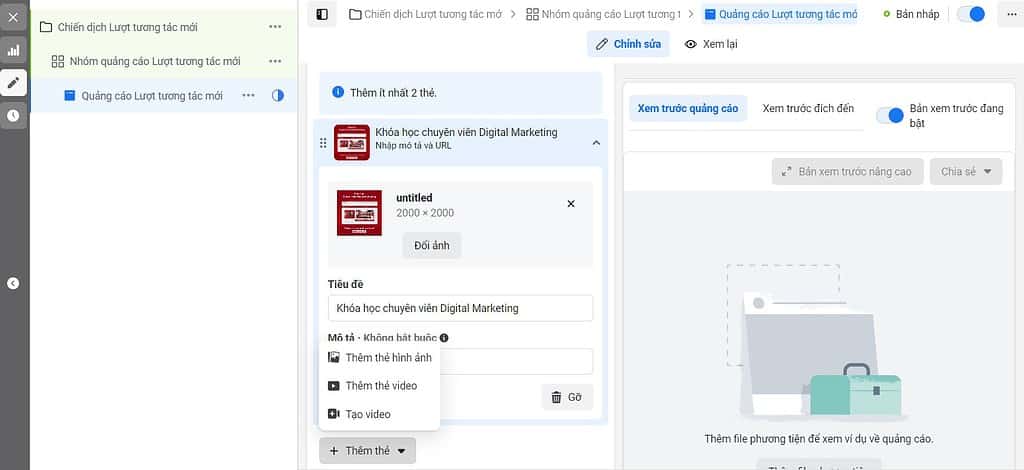Open Nhóm quảng cáo breadcrumb link
Viewport: 1024px width, 470px height.
pos(603,14)
